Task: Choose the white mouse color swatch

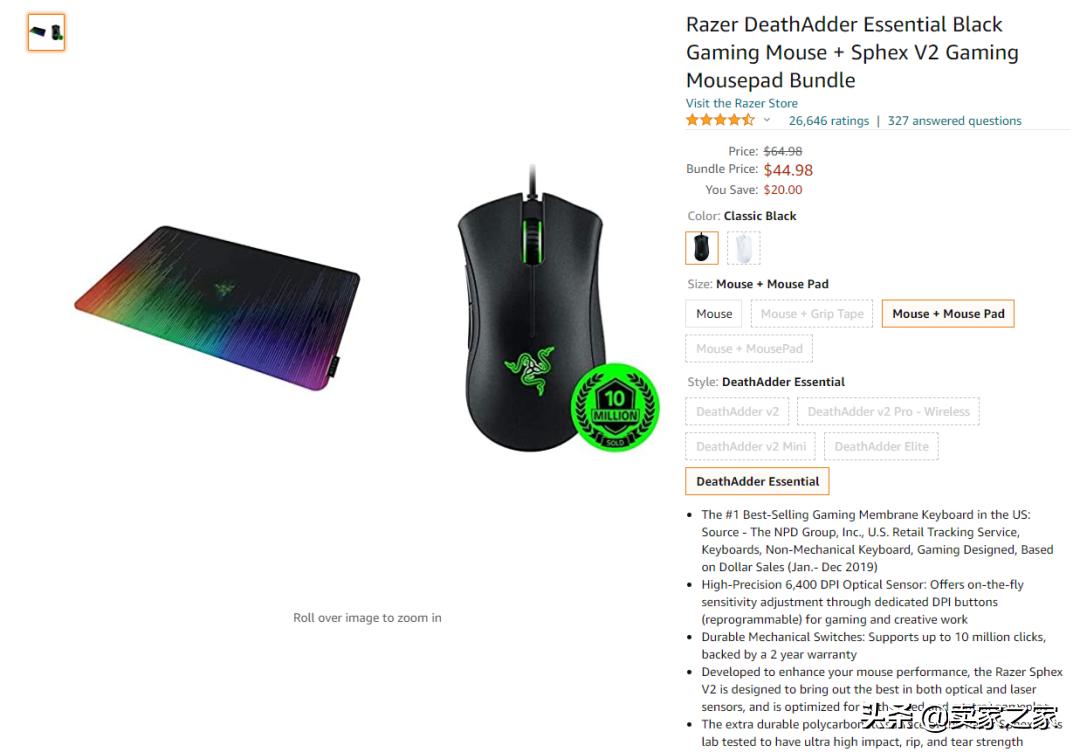Action: (743, 247)
